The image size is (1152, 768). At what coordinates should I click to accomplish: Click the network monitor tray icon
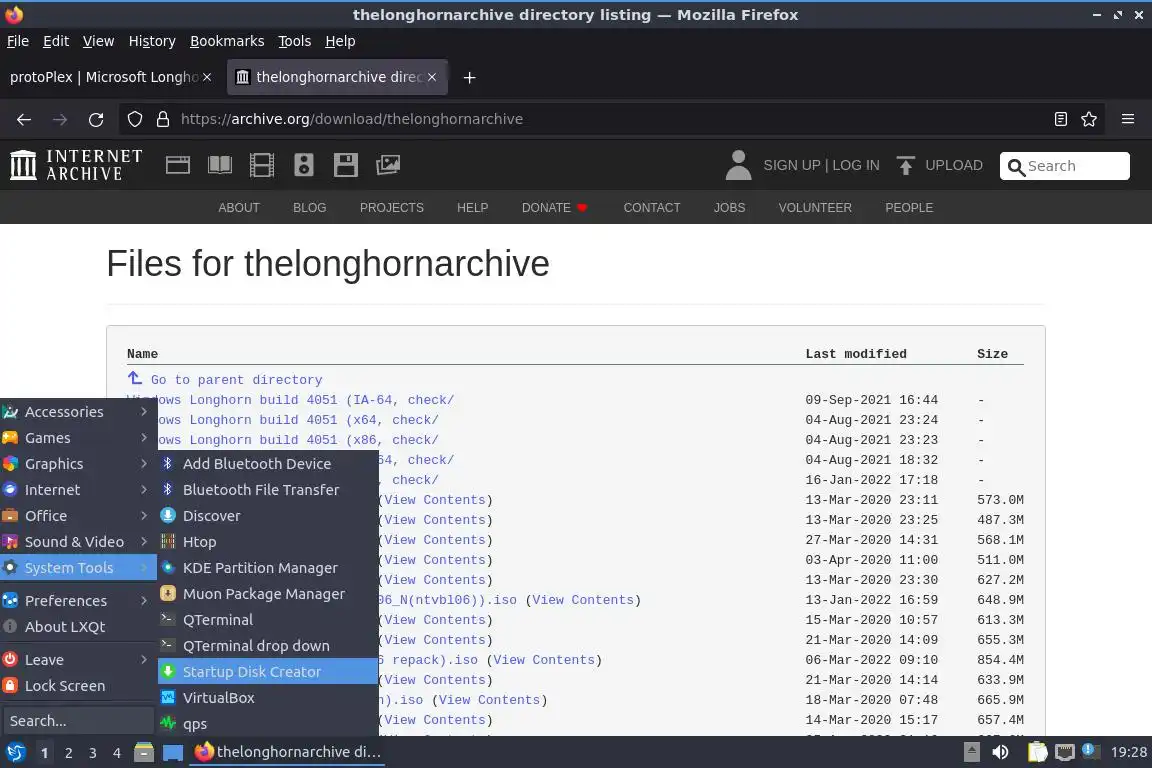1065,752
